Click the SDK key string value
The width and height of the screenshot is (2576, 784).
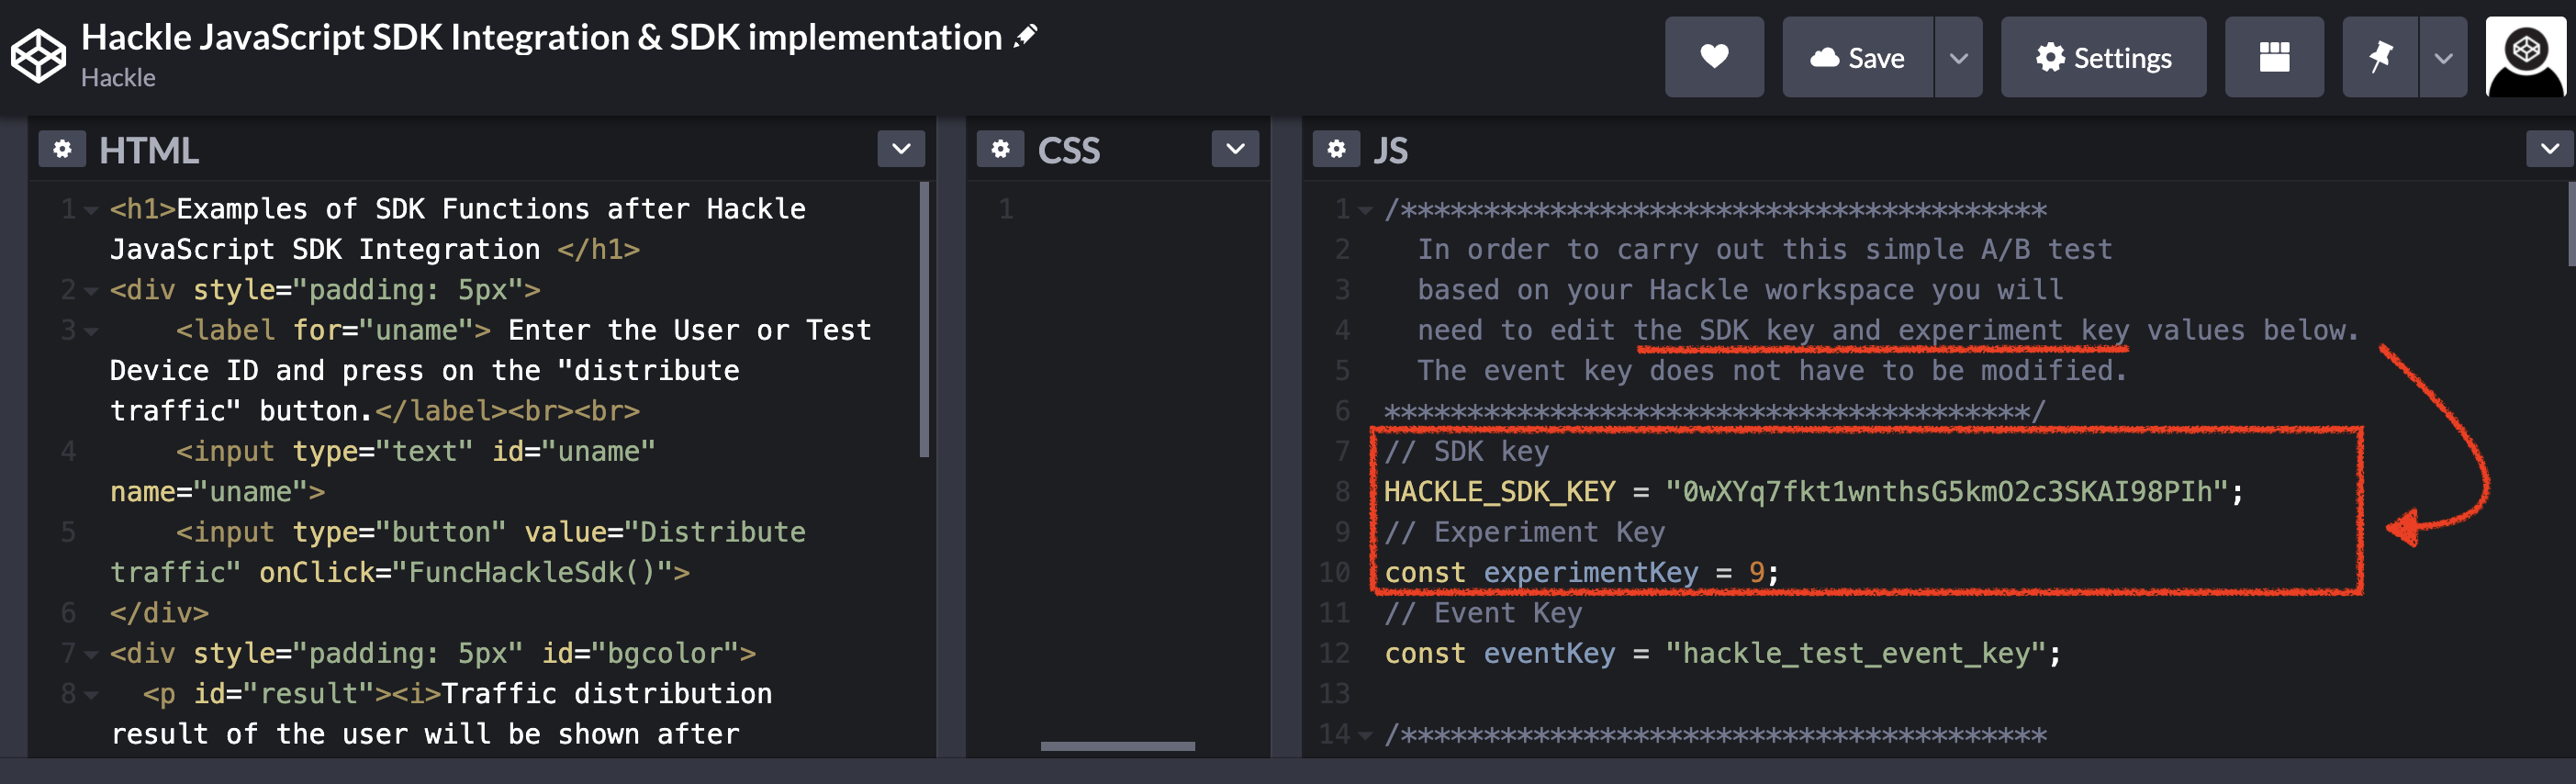click(1946, 492)
